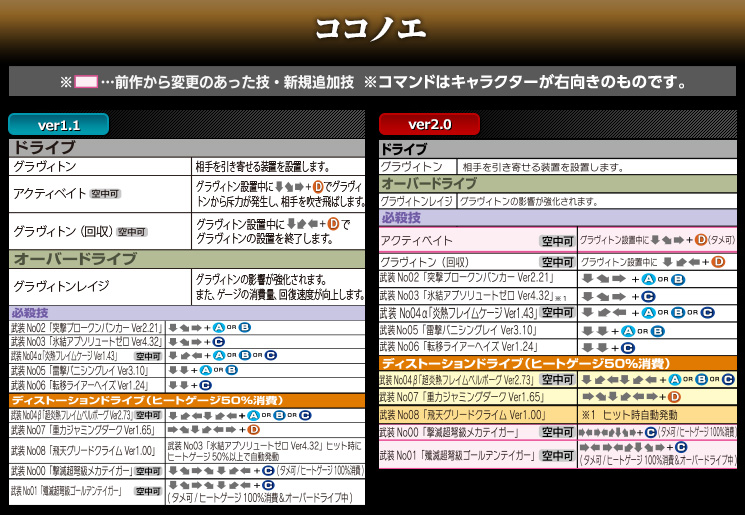Click the A button icon in ver1.1 武装No02 command
Image resolution: width=745 pixels, height=515 pixels.
click(219, 327)
